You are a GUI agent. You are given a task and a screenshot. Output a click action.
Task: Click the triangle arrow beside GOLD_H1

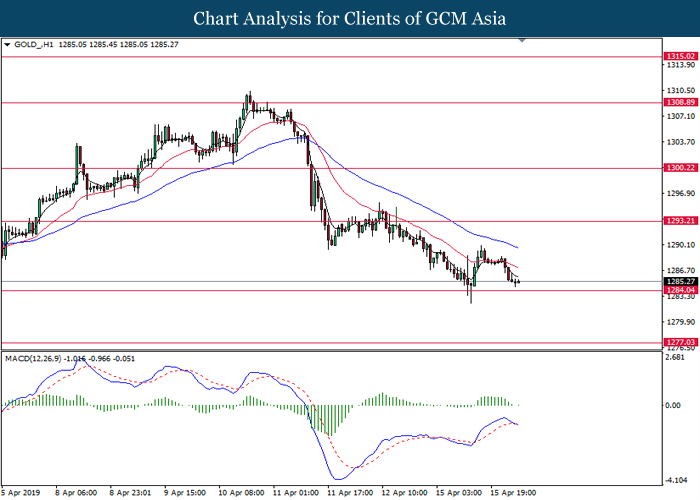tap(8, 45)
